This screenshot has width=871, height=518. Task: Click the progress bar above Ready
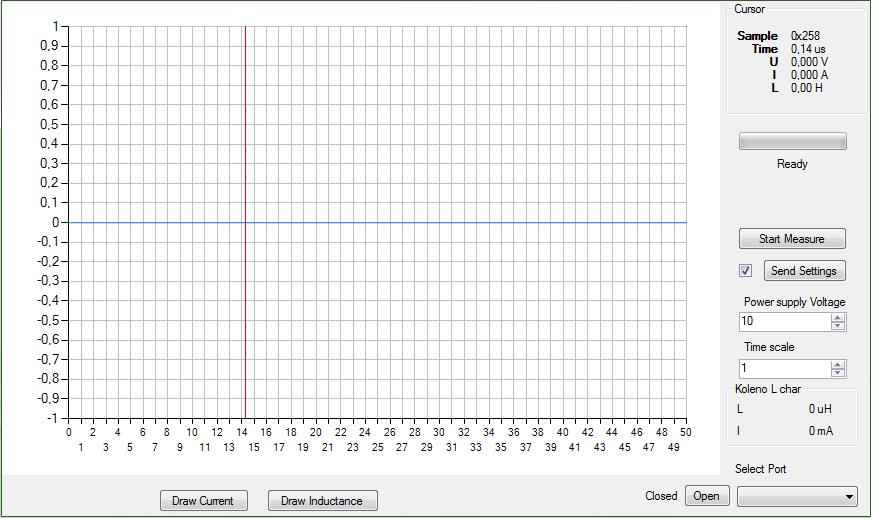793,141
